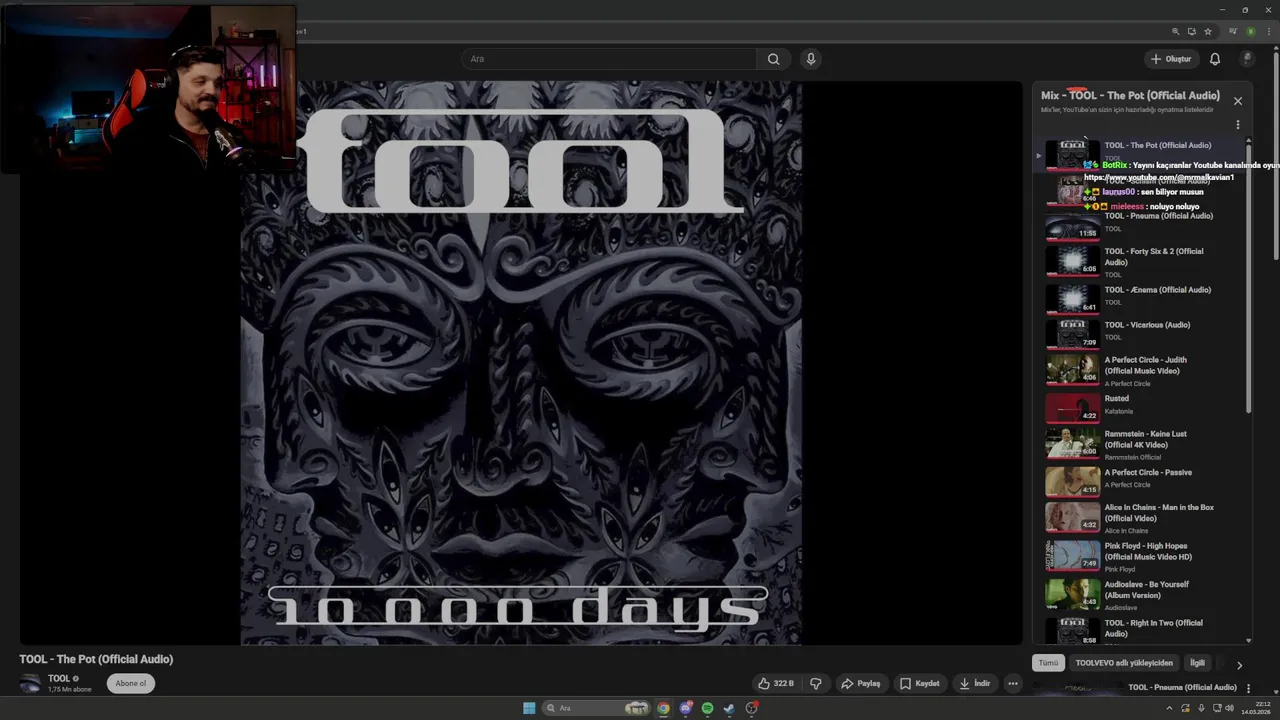Play Audioslave - Be Yourself in playlist

pyautogui.click(x=1140, y=594)
